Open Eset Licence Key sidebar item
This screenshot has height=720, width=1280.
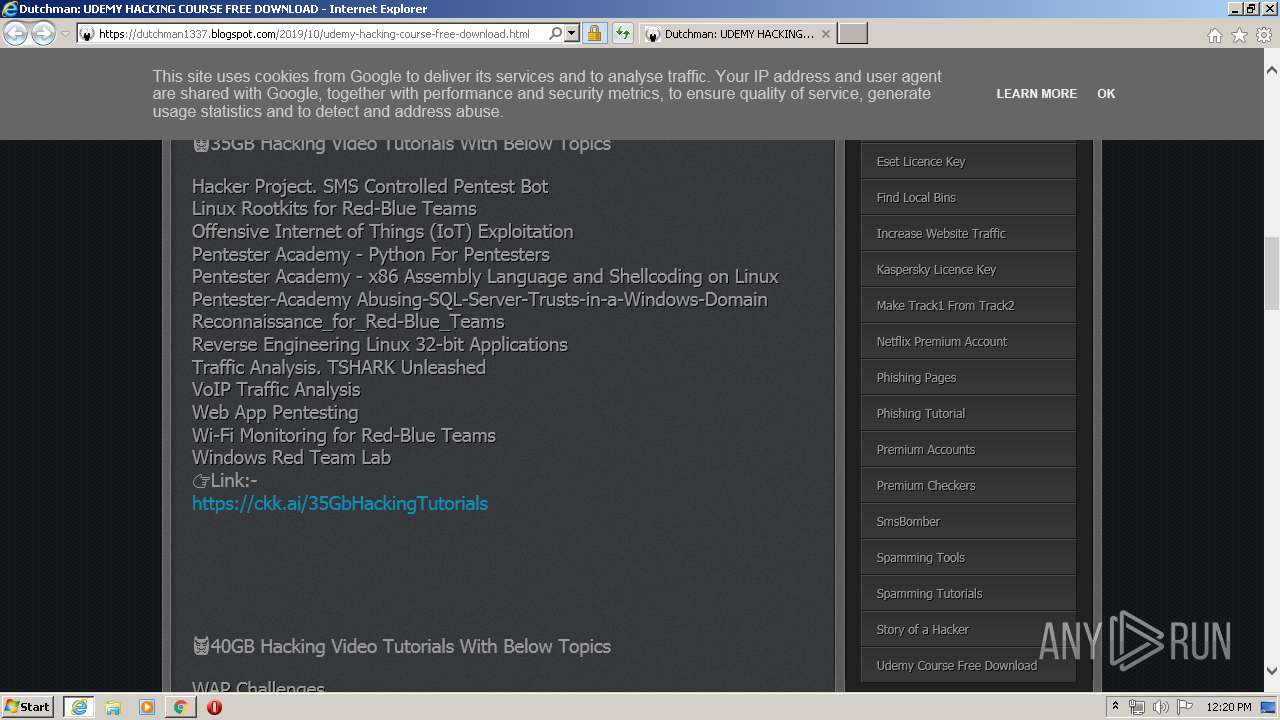tap(968, 161)
